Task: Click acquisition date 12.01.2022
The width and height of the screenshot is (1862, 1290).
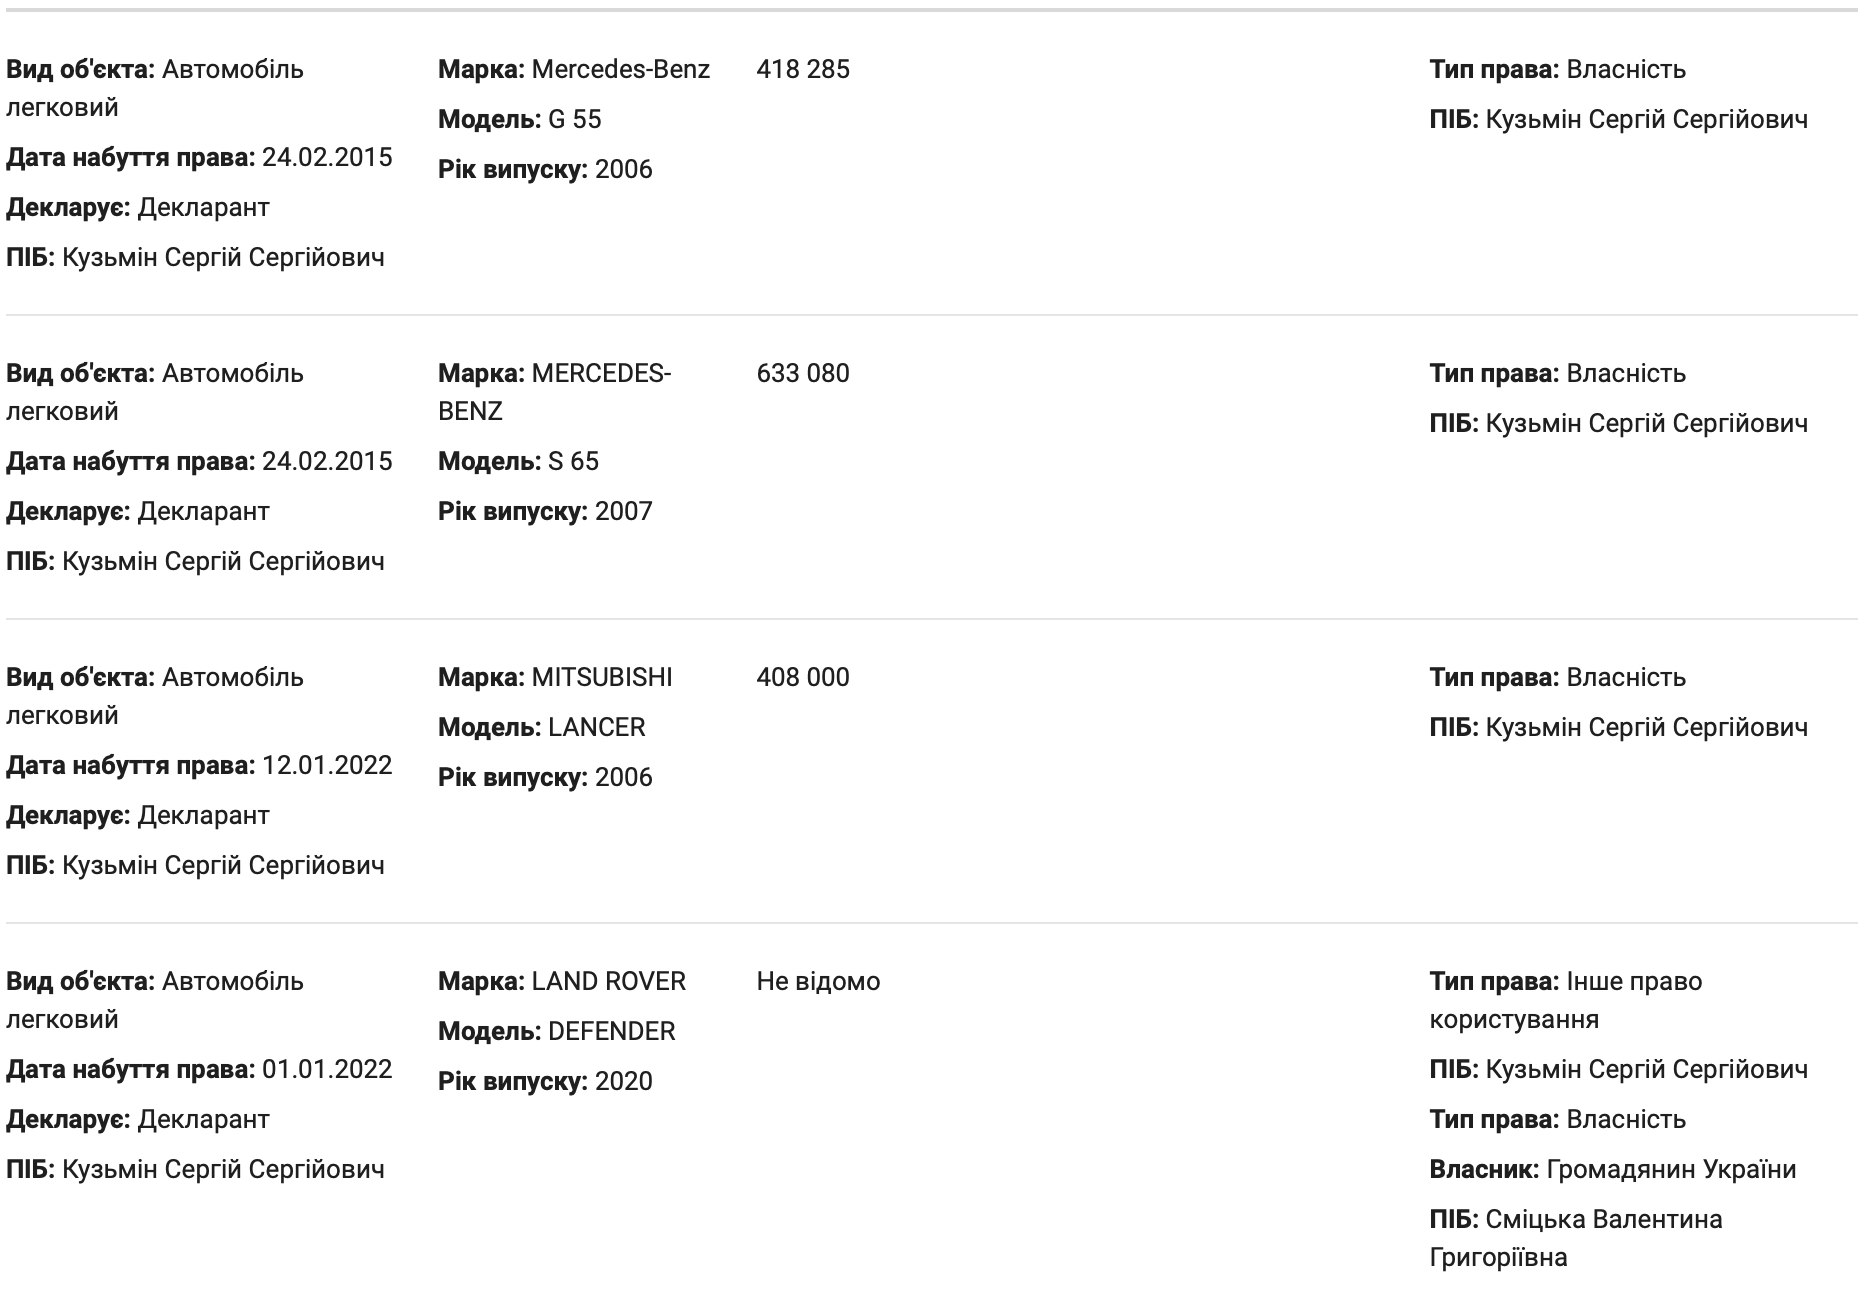Action: click(326, 765)
